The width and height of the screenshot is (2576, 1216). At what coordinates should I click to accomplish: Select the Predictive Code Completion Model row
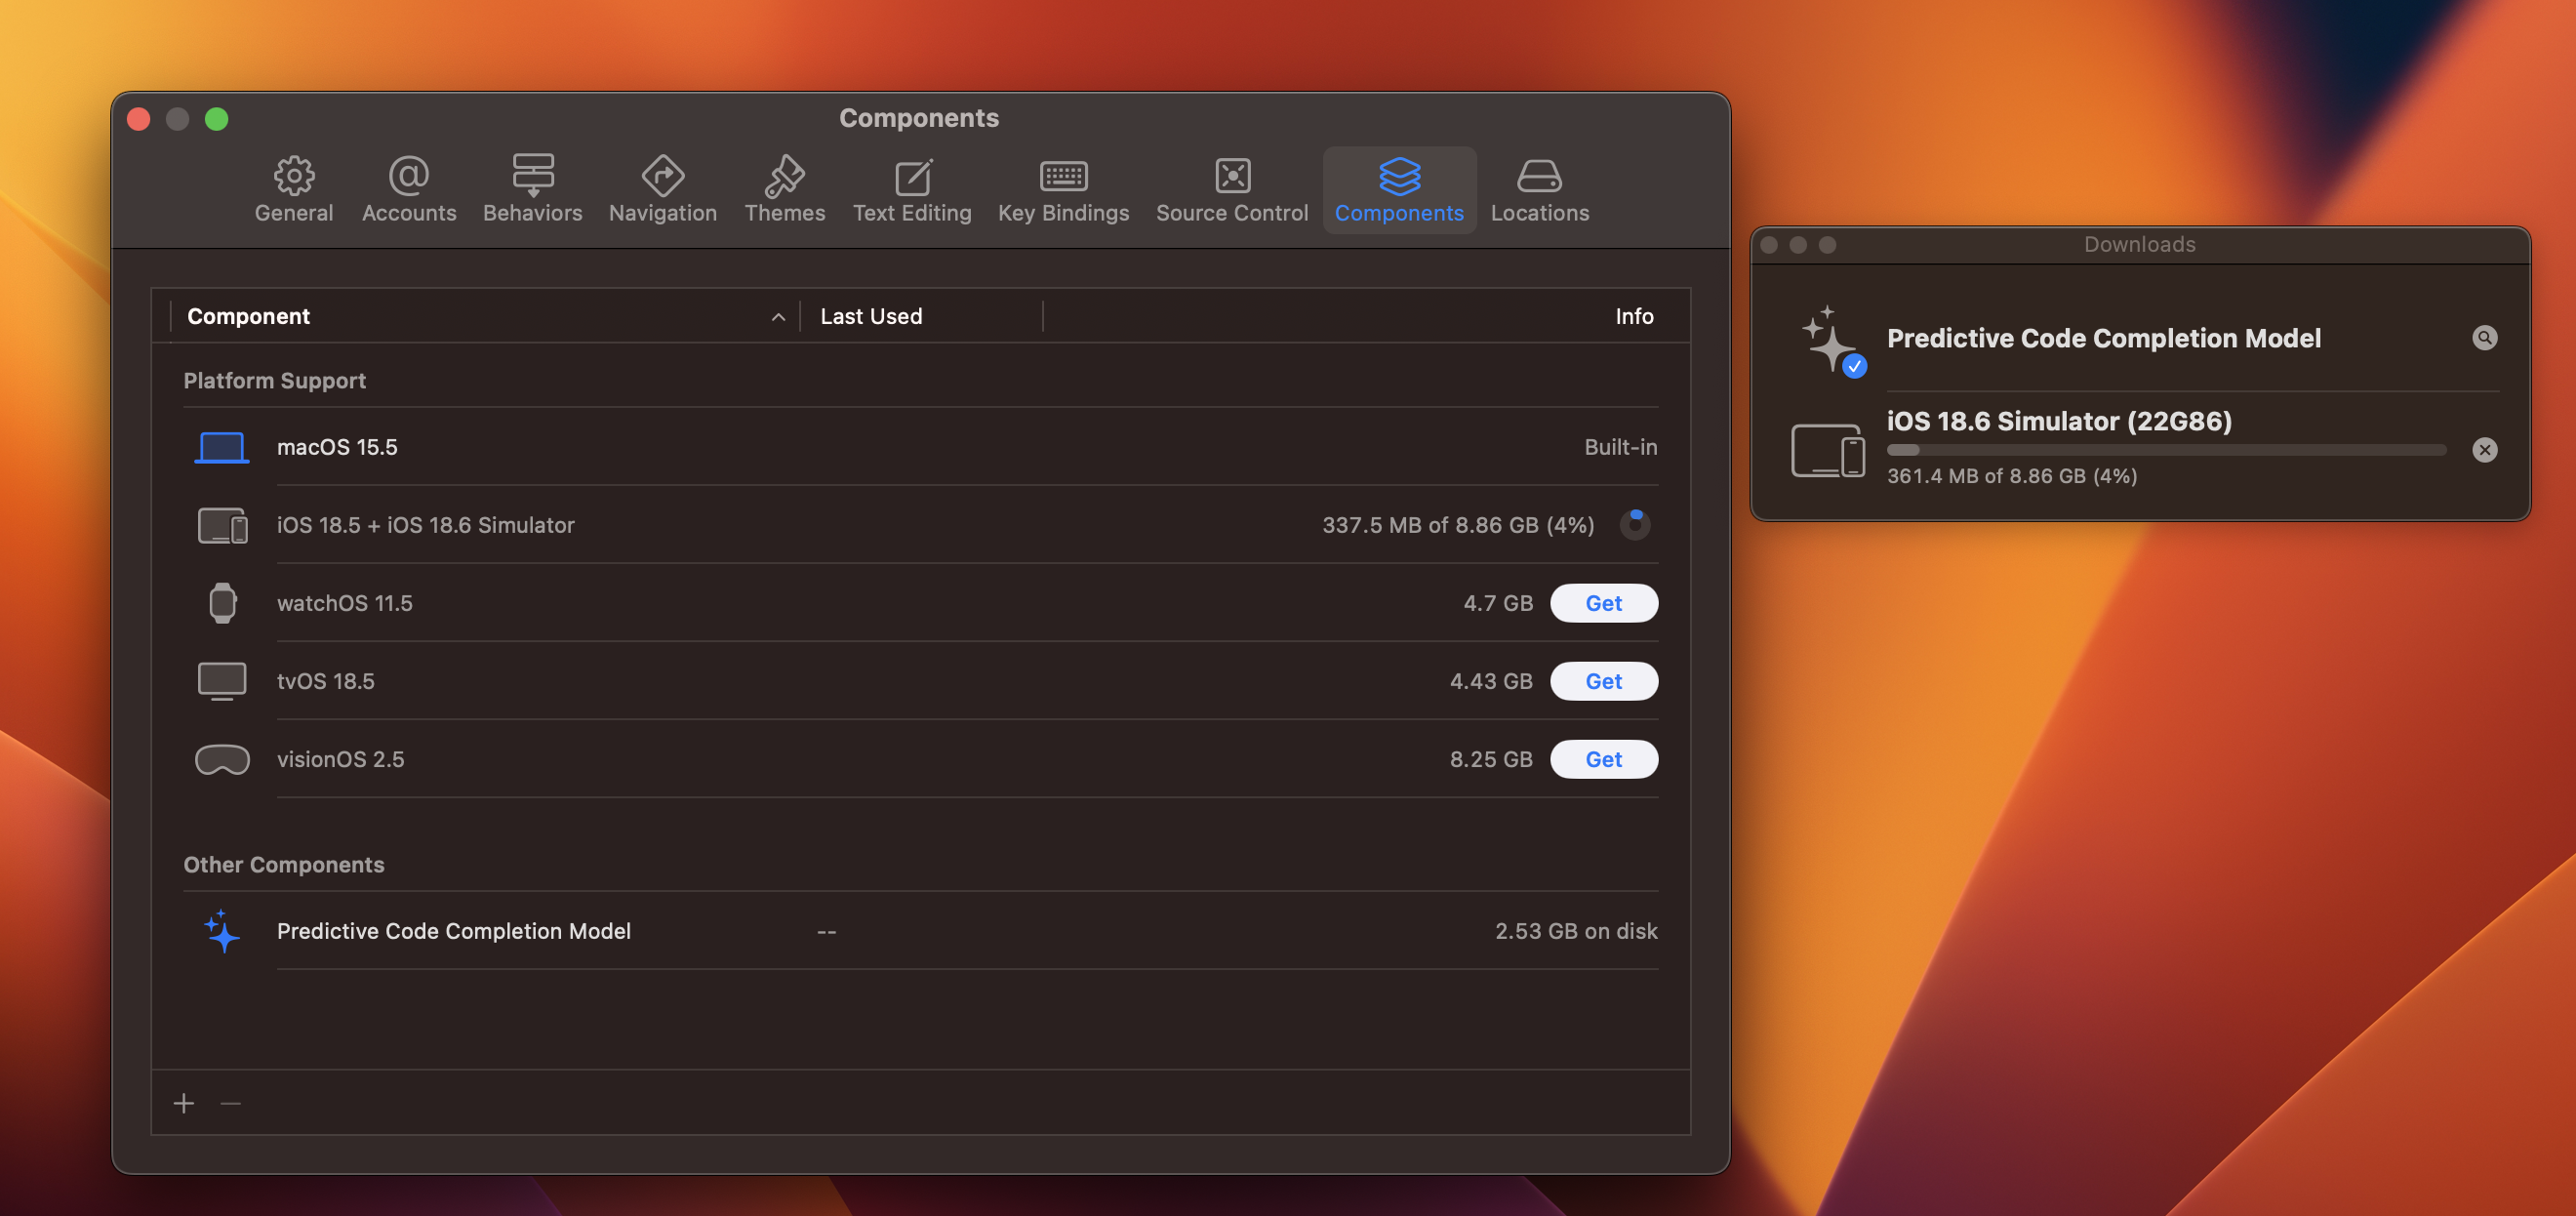tap(454, 931)
